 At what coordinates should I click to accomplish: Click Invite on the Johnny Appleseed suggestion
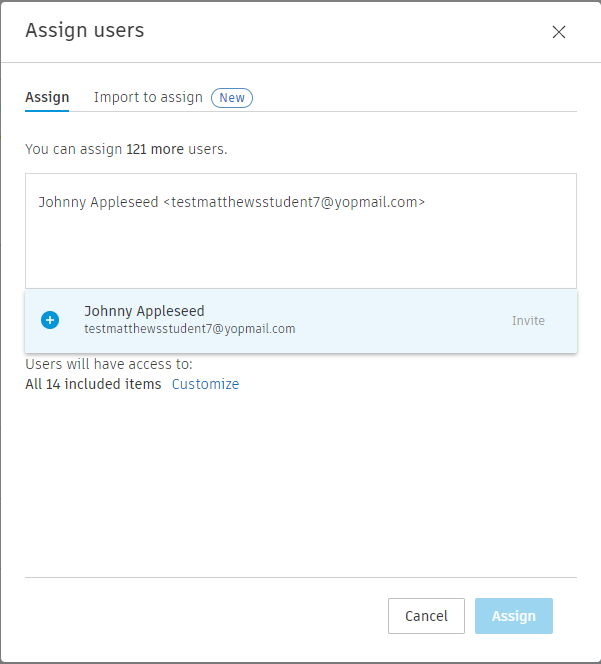528,321
